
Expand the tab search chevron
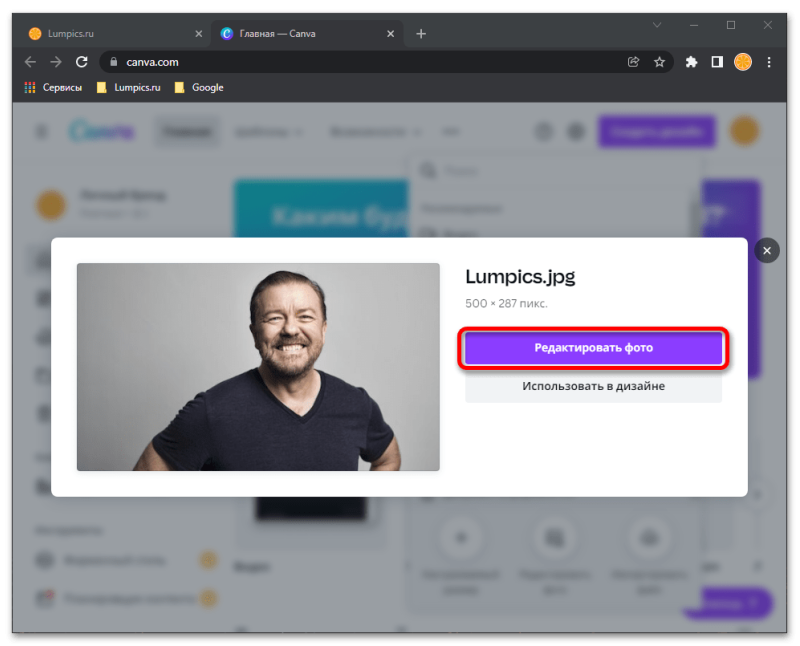[x=657, y=25]
